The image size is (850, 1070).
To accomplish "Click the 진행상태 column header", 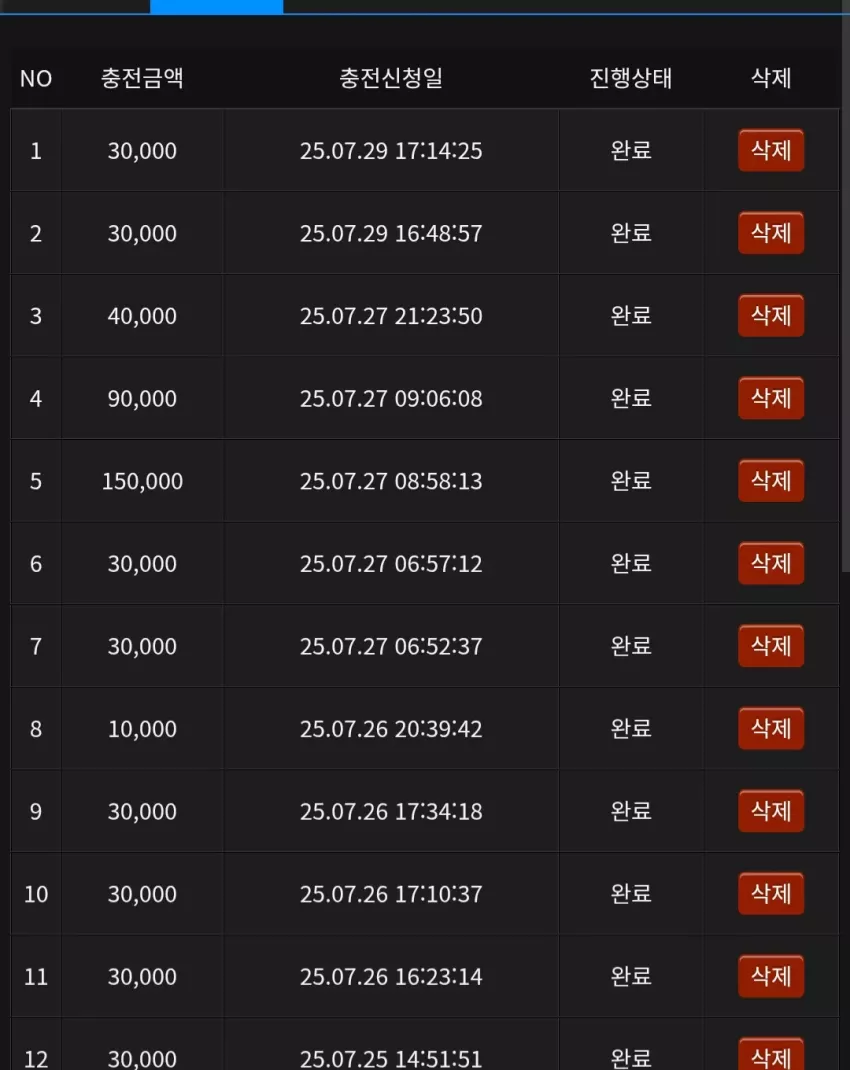I will coord(630,78).
